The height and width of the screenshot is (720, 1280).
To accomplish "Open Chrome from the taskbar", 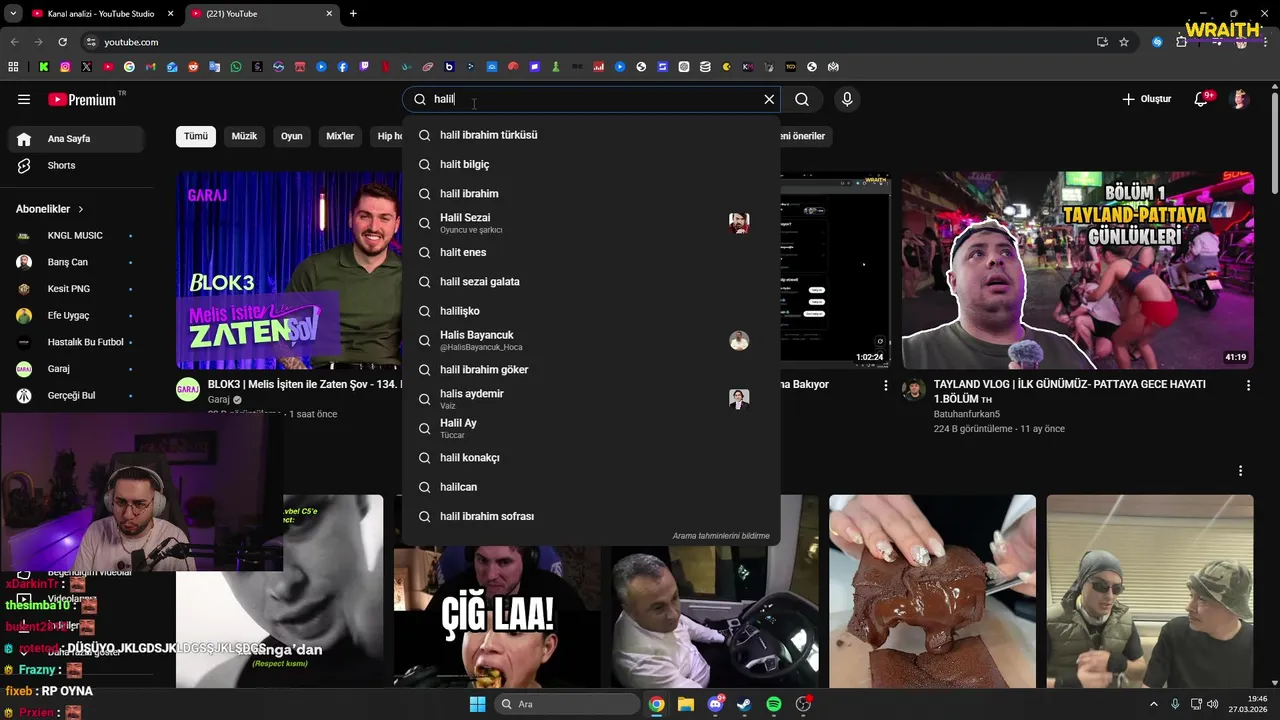I will (x=656, y=704).
